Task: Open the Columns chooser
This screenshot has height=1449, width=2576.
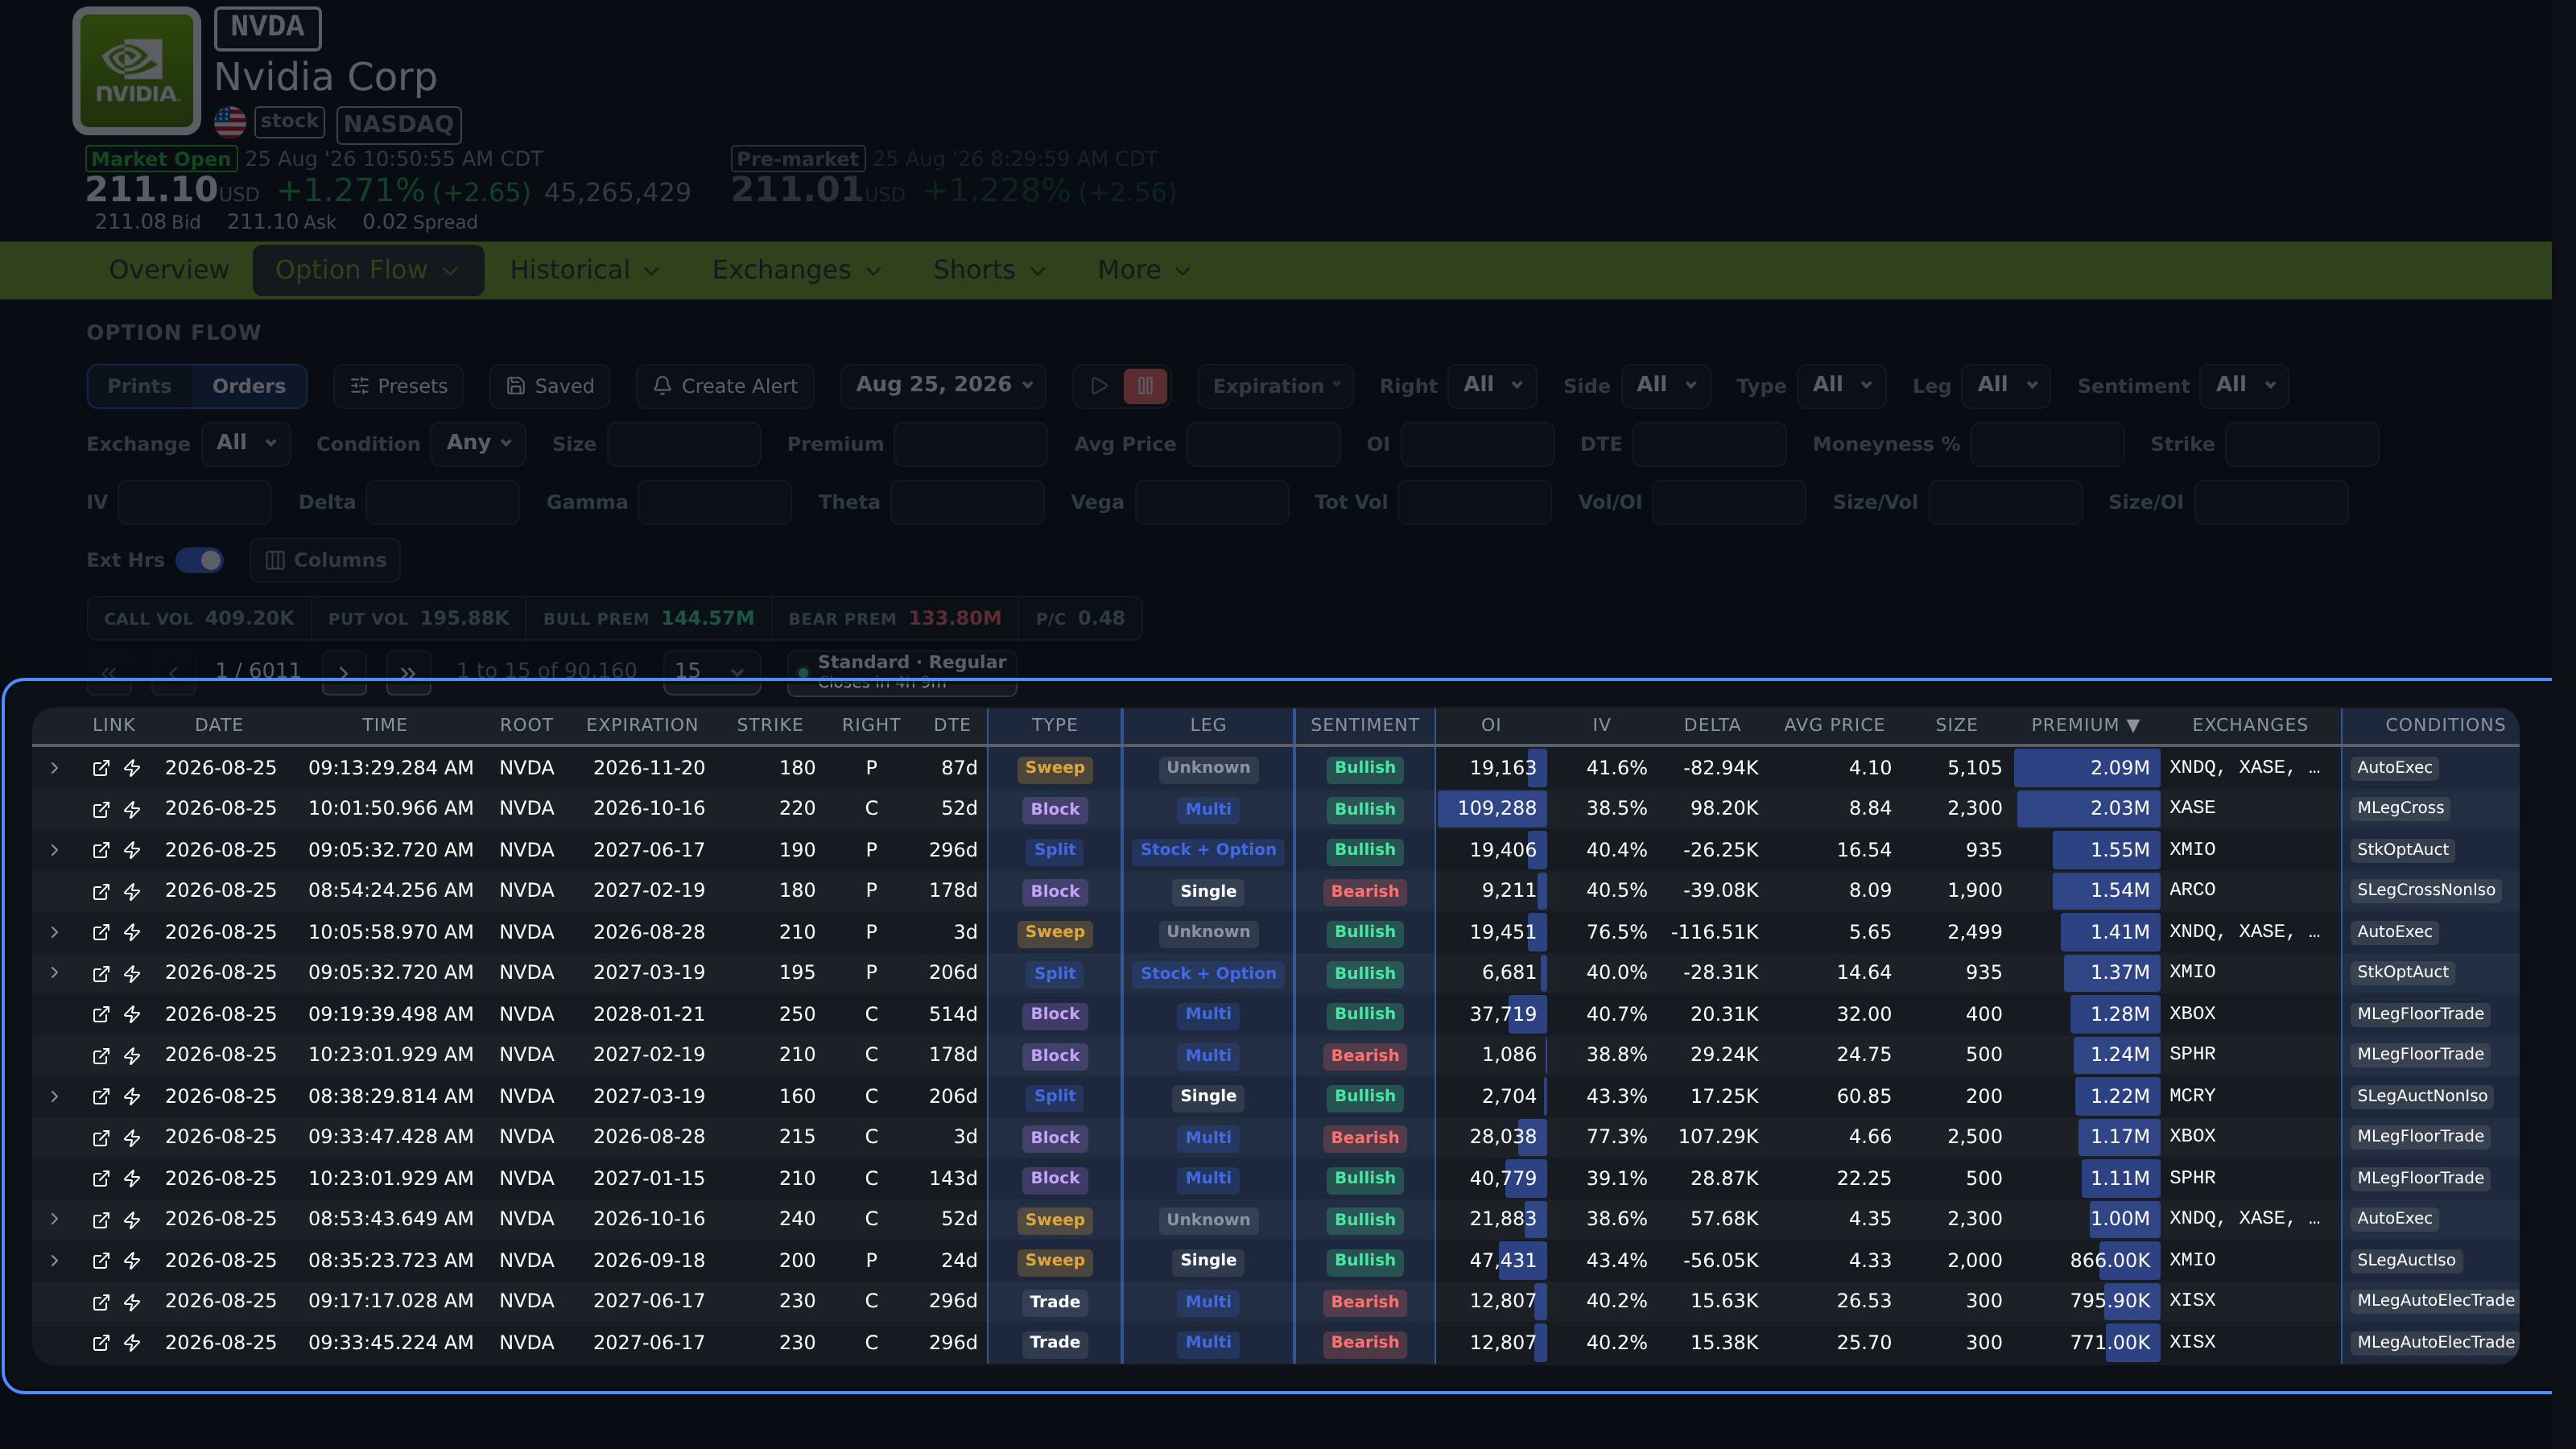Action: pos(325,560)
